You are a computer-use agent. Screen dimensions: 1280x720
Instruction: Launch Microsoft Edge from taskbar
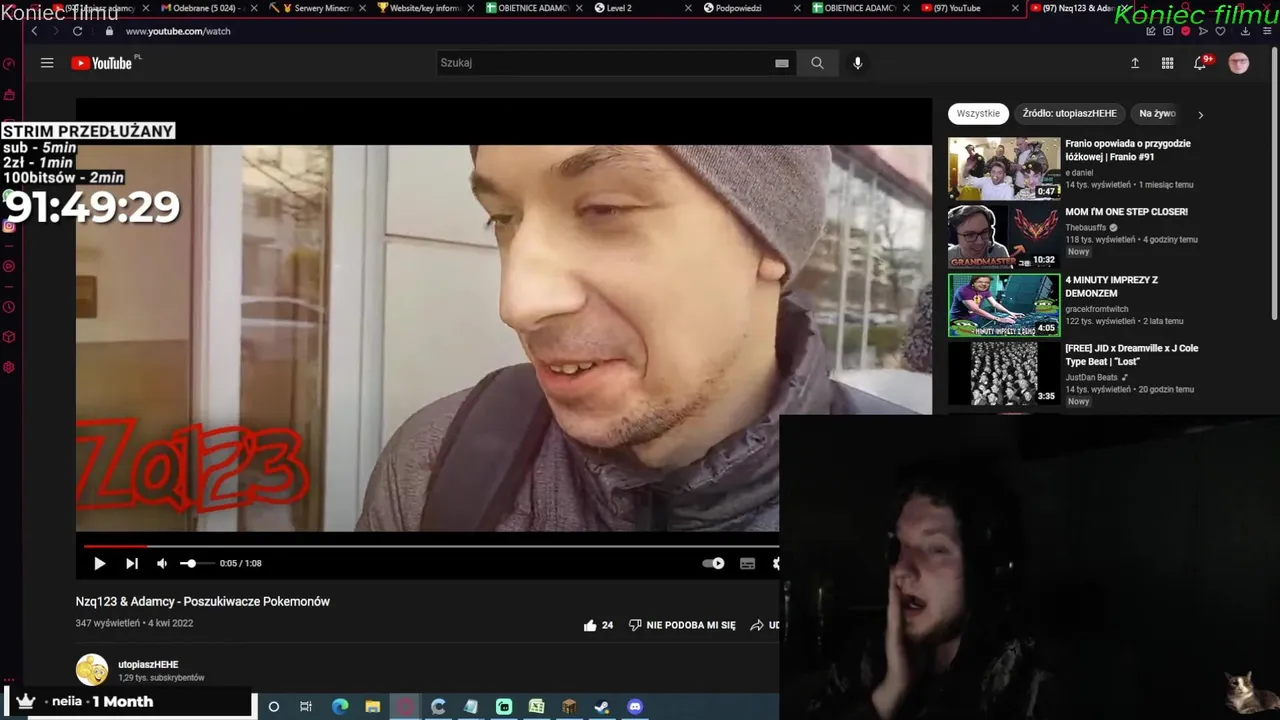point(340,707)
